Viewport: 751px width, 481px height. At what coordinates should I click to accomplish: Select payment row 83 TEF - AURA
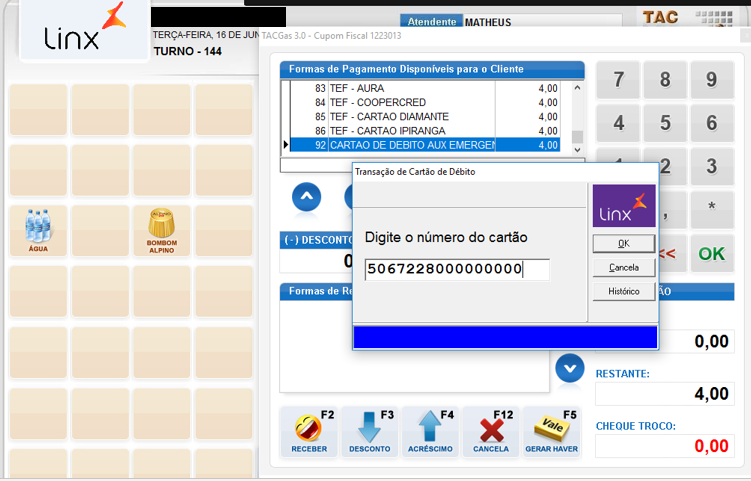click(424, 88)
